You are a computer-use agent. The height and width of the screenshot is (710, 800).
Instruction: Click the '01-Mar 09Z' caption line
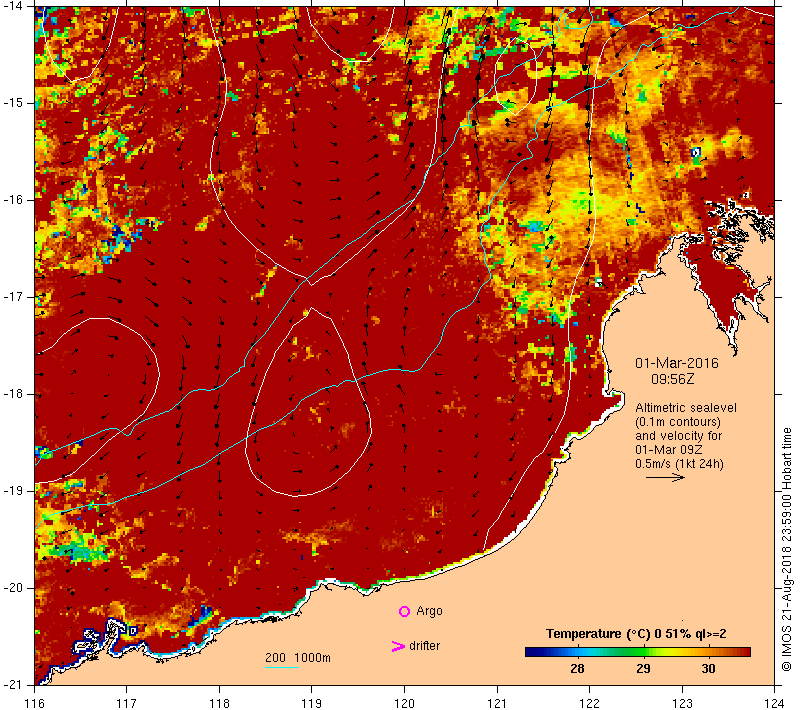(668, 449)
